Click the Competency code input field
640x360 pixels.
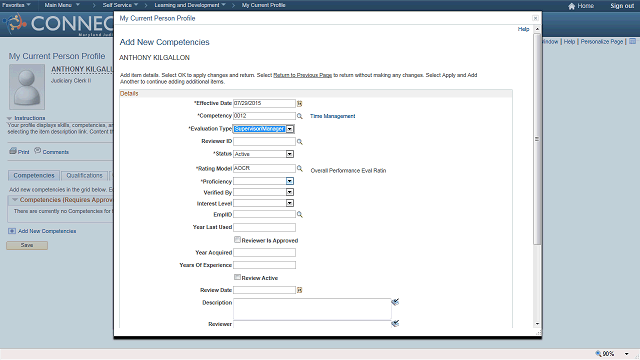click(x=264, y=116)
